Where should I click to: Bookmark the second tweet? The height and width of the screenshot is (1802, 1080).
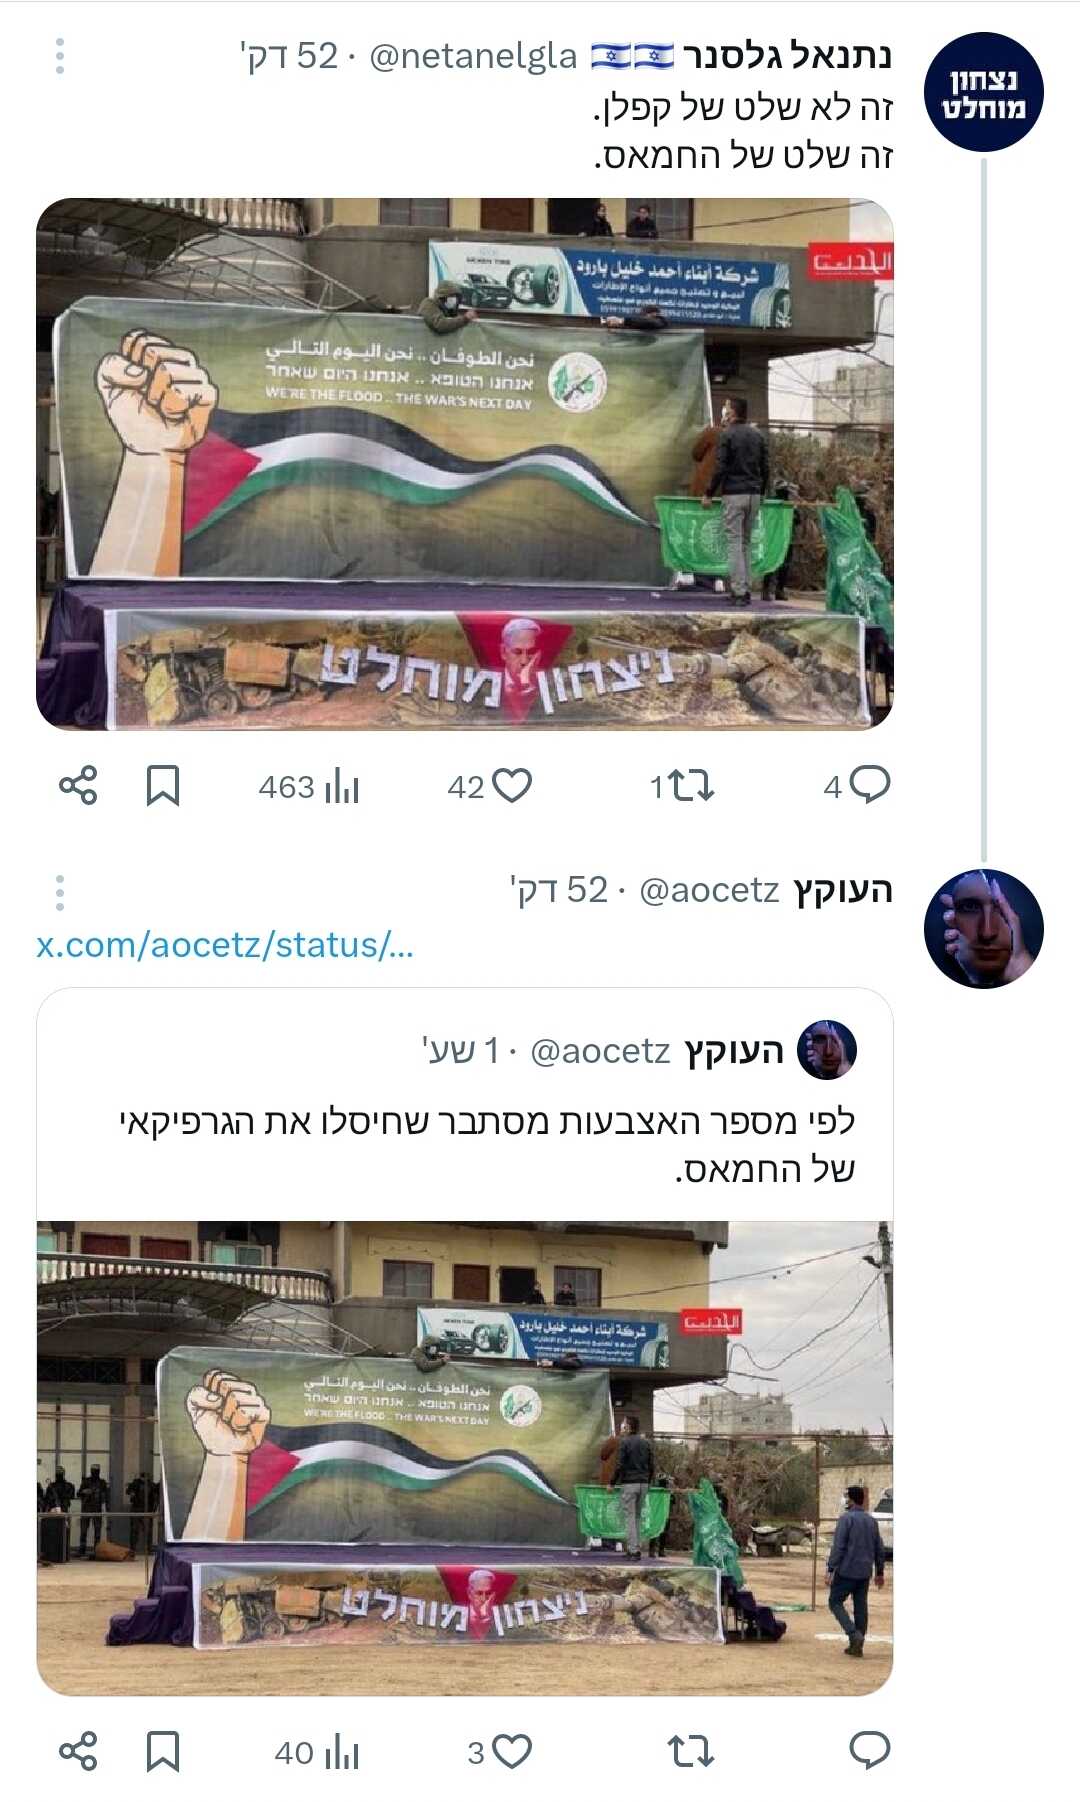tap(163, 1752)
